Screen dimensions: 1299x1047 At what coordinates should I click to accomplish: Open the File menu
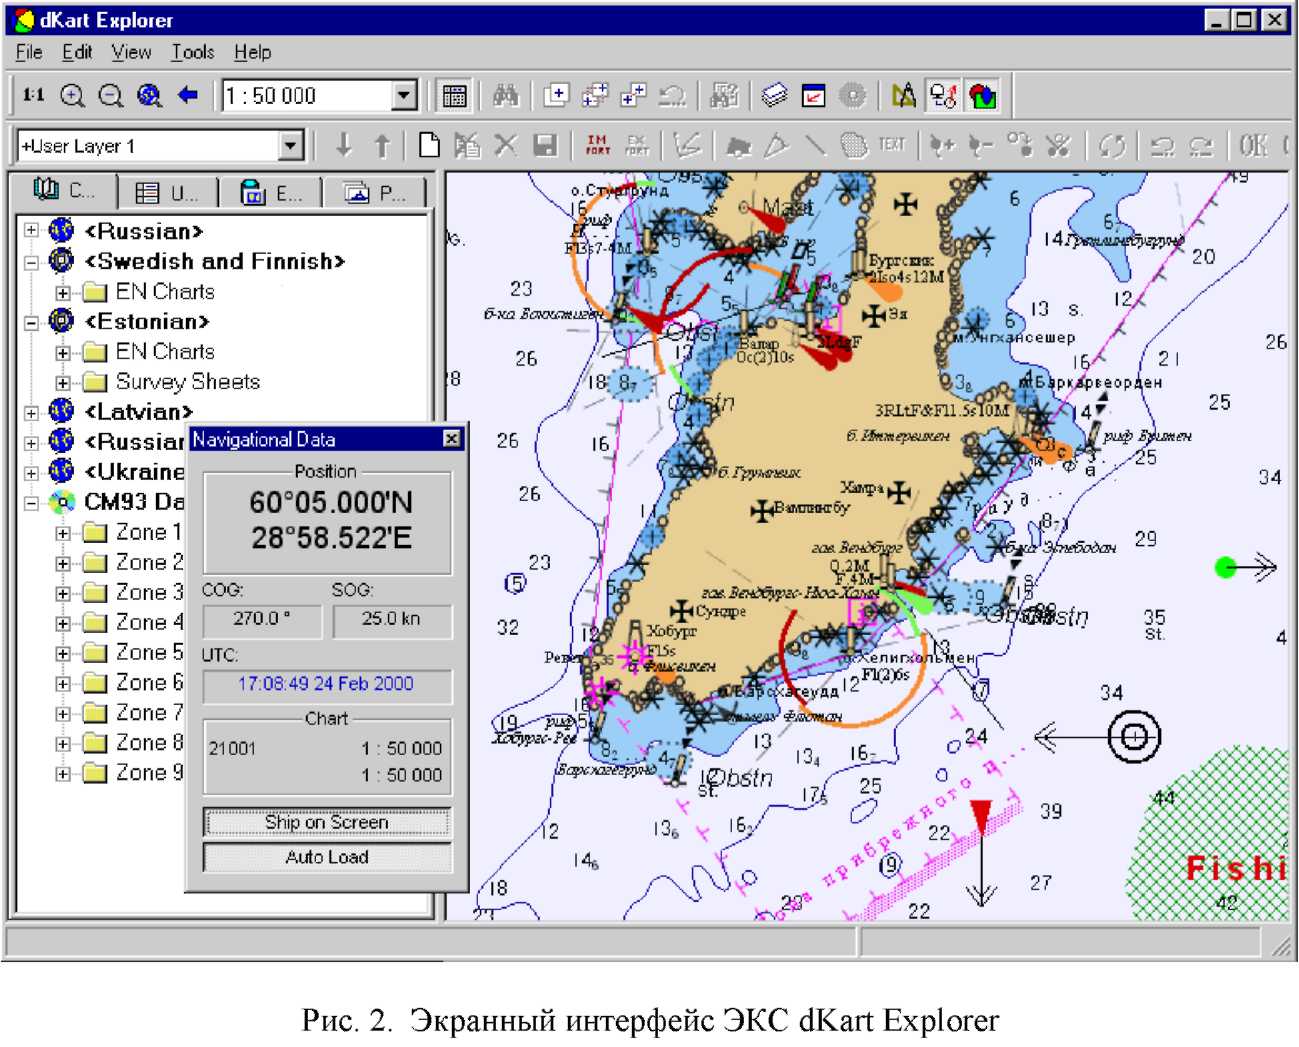click(x=29, y=52)
